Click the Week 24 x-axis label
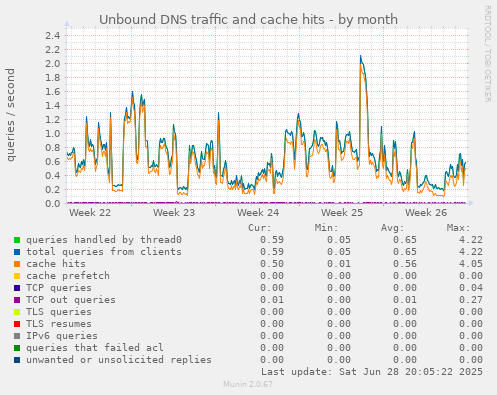This screenshot has width=497, height=395. point(258,213)
